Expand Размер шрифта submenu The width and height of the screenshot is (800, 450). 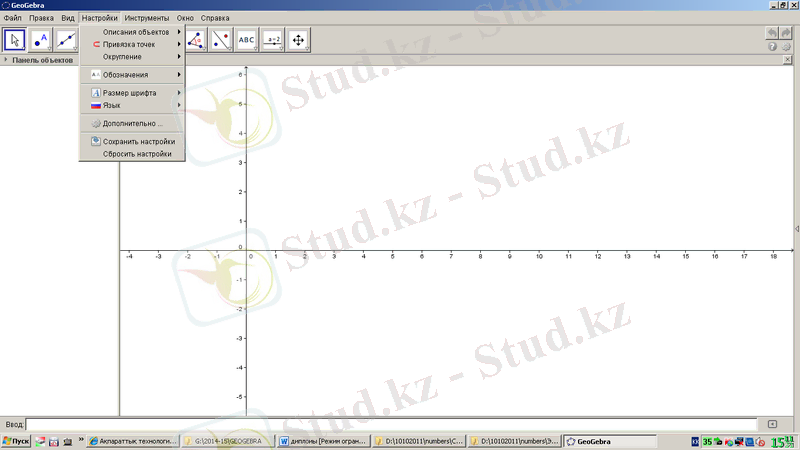pyautogui.click(x=132, y=93)
